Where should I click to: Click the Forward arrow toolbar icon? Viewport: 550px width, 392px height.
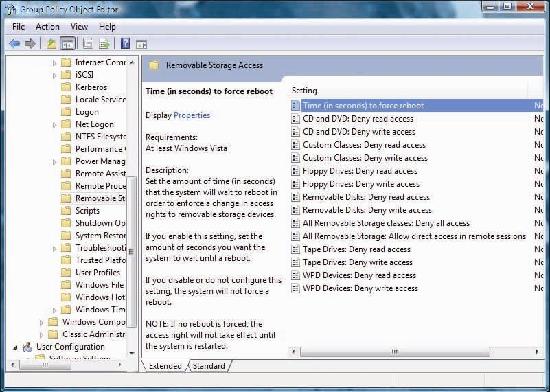[31, 43]
